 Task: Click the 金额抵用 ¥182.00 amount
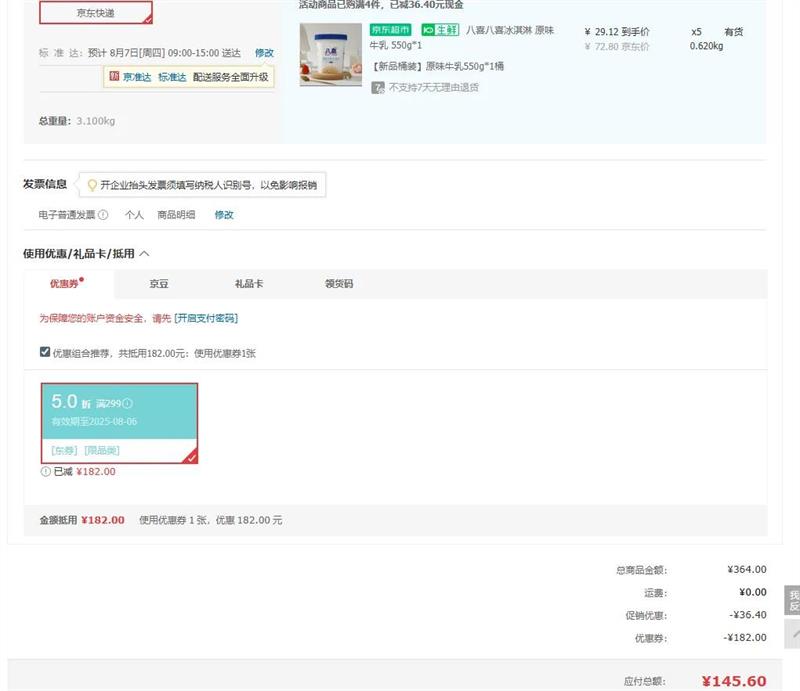[103, 520]
